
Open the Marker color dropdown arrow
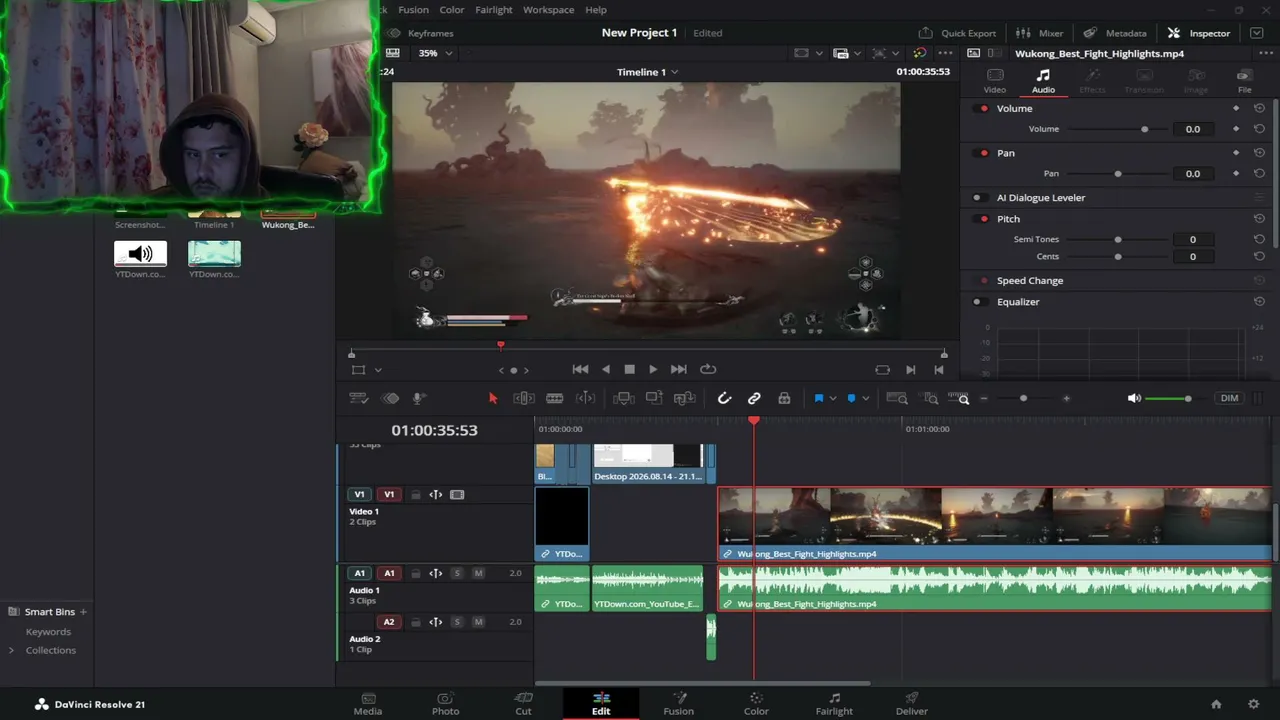[x=865, y=399]
